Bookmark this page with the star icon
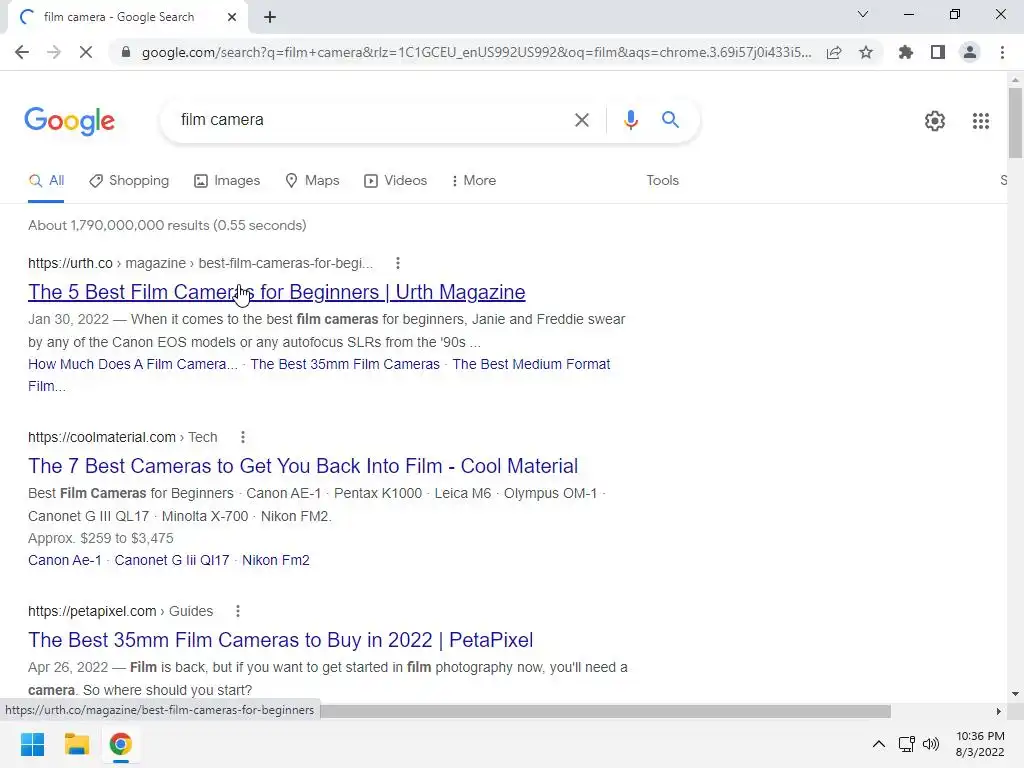This screenshot has height=768, width=1024. point(866,52)
